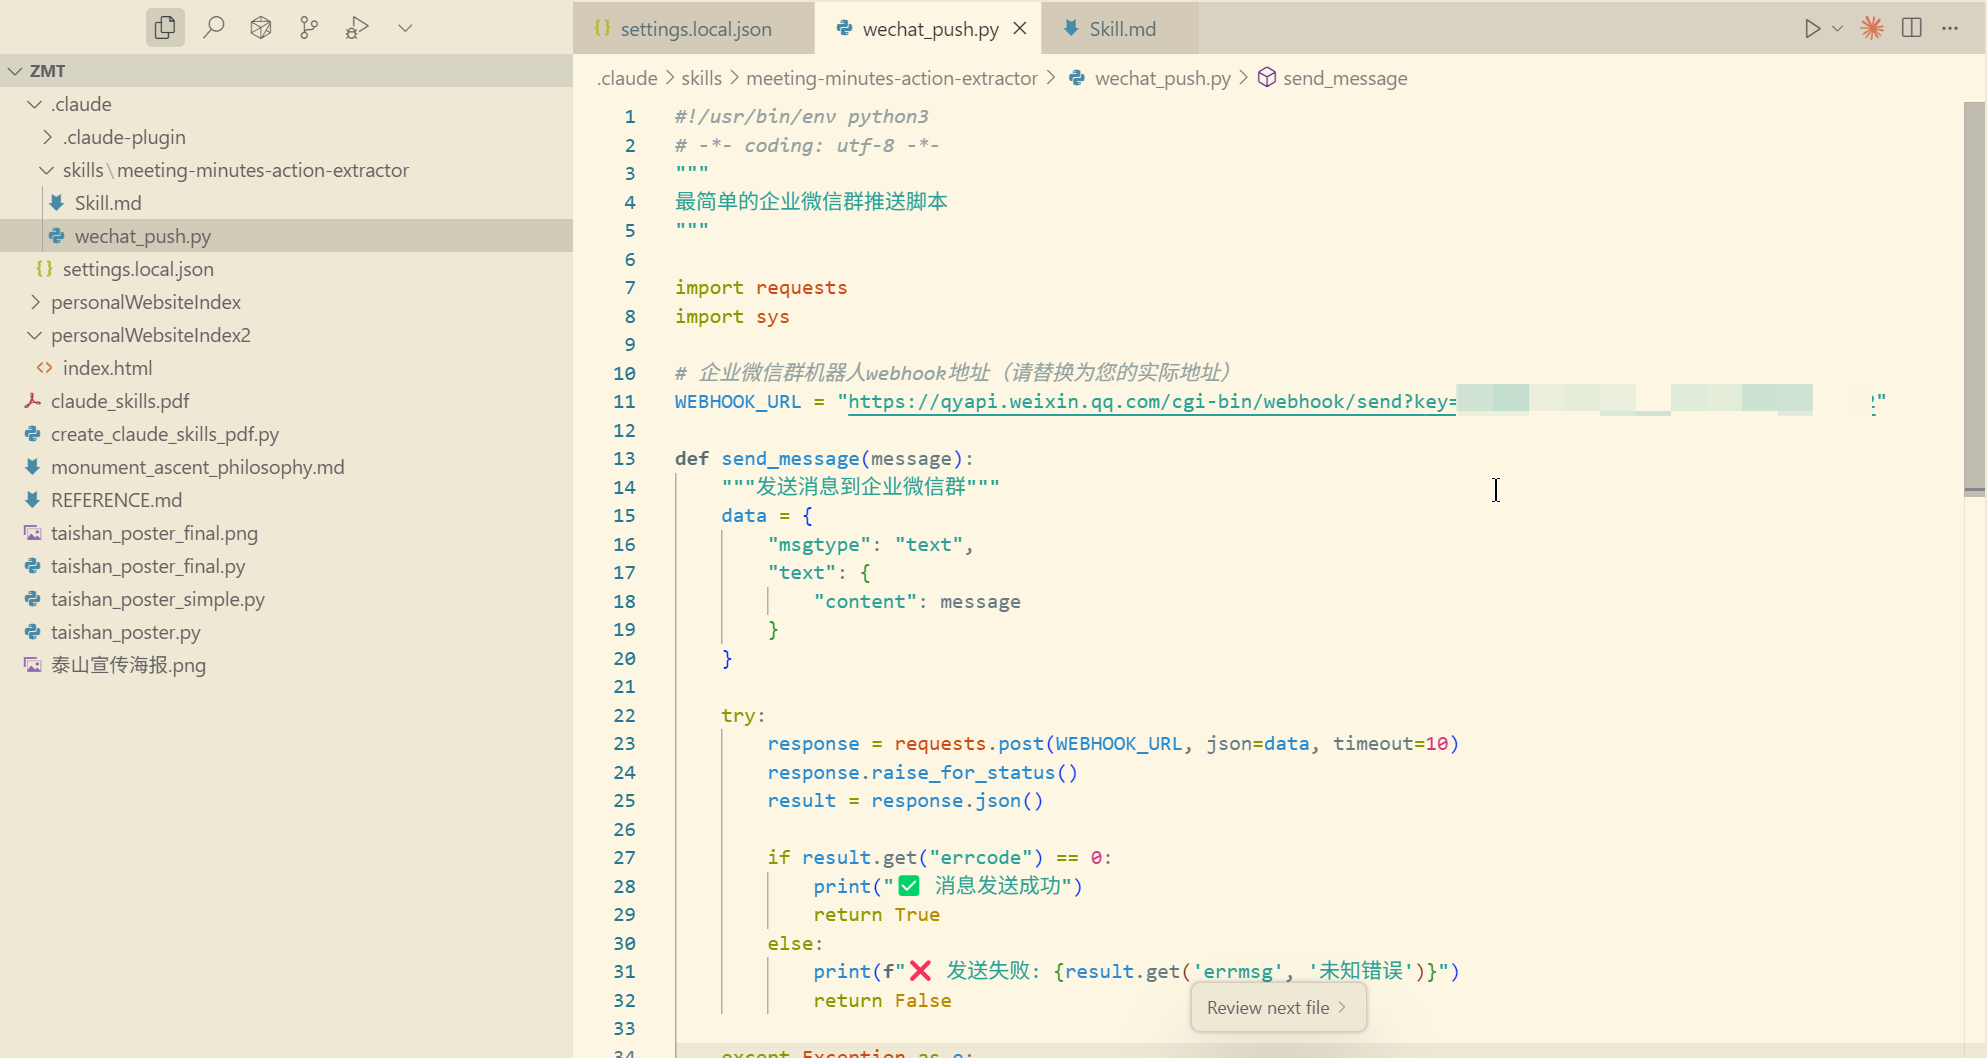This screenshot has width=1987, height=1058.
Task: Close the wechat_push.py tab
Action: pos(1019,28)
